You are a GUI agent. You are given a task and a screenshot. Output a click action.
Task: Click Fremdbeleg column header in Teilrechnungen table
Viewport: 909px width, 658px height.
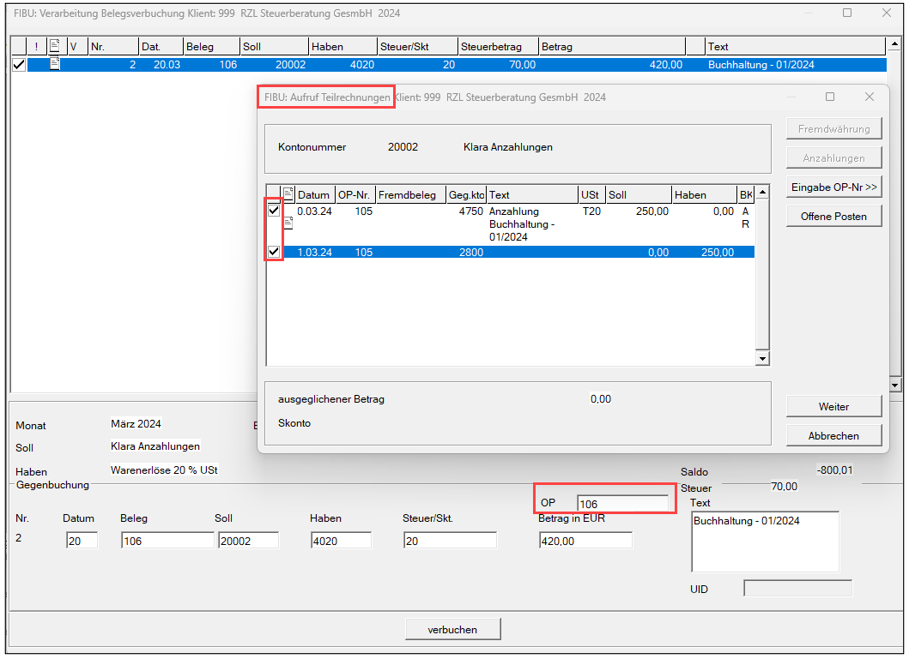(x=410, y=194)
